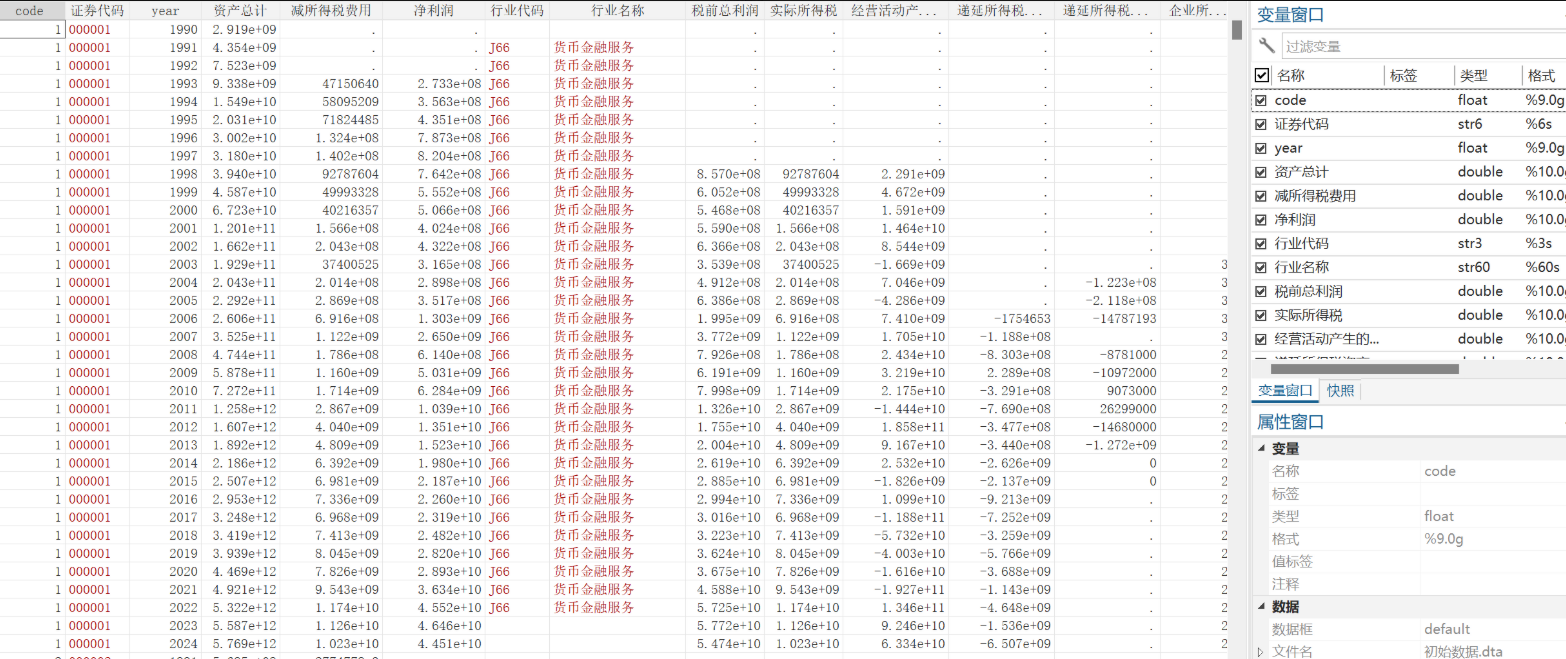Select the year variable name in variables list

point(1289,148)
